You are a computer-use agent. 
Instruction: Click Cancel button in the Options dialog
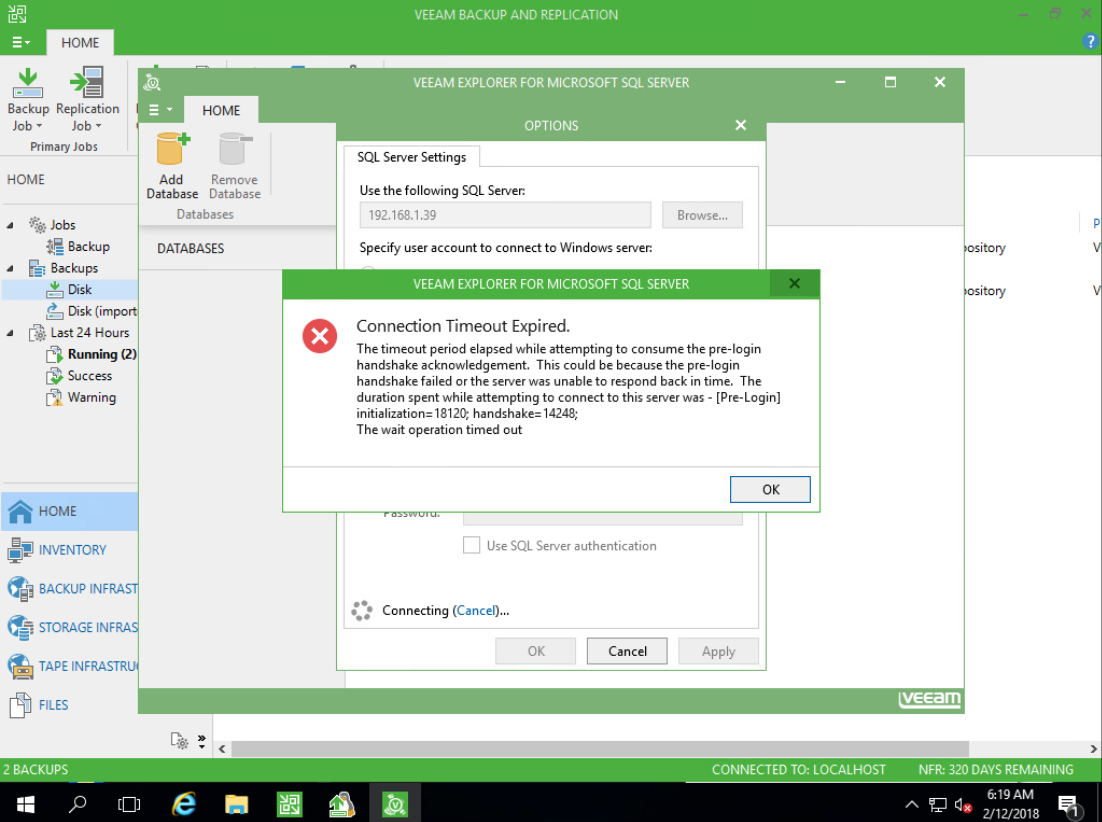click(x=627, y=651)
